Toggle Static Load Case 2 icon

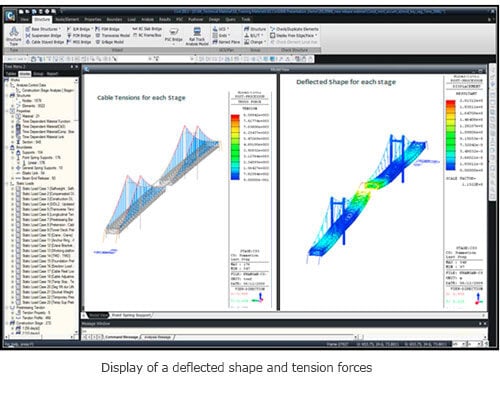(x=19, y=194)
